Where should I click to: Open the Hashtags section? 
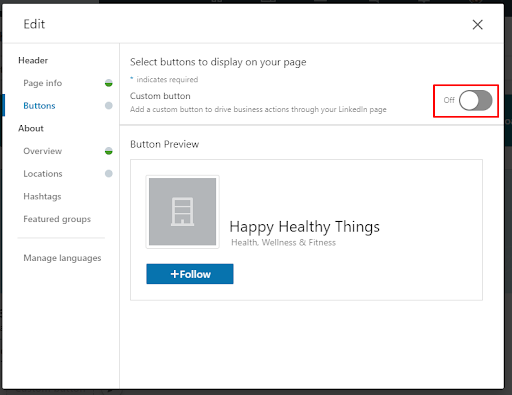[x=42, y=196]
